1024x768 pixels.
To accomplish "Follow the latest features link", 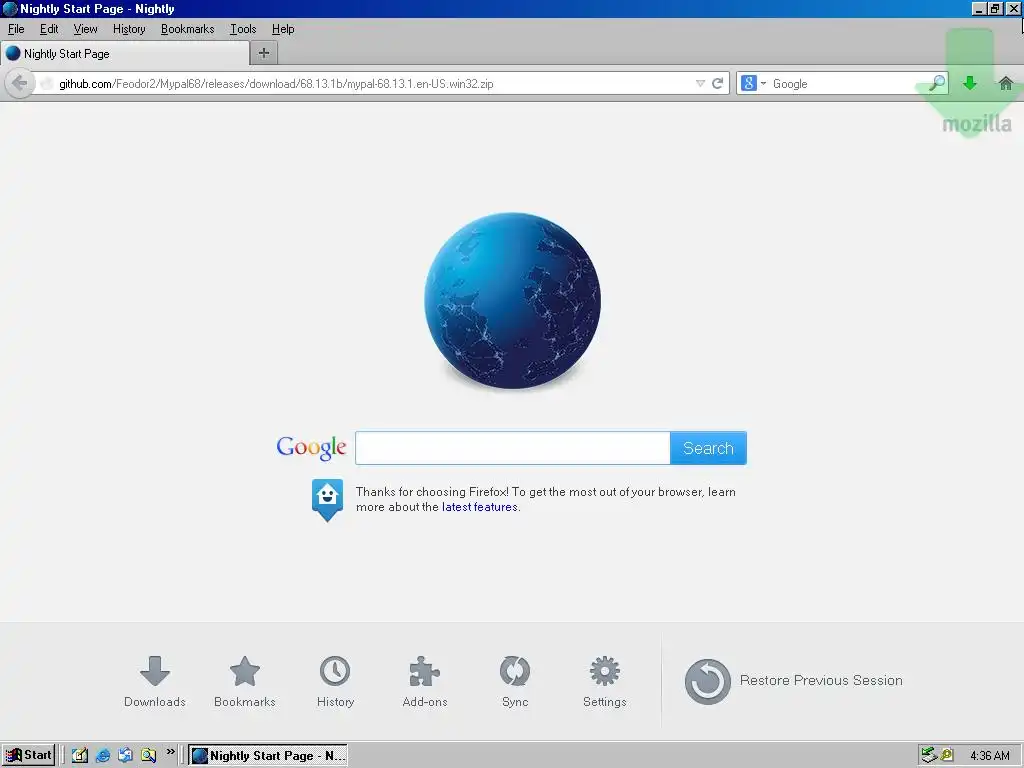I will (479, 507).
